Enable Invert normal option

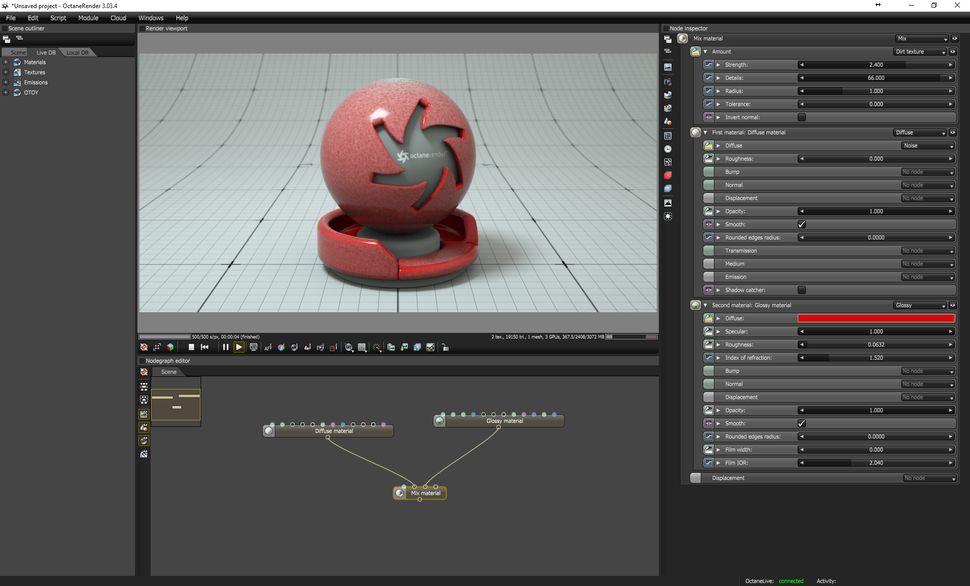coord(801,117)
